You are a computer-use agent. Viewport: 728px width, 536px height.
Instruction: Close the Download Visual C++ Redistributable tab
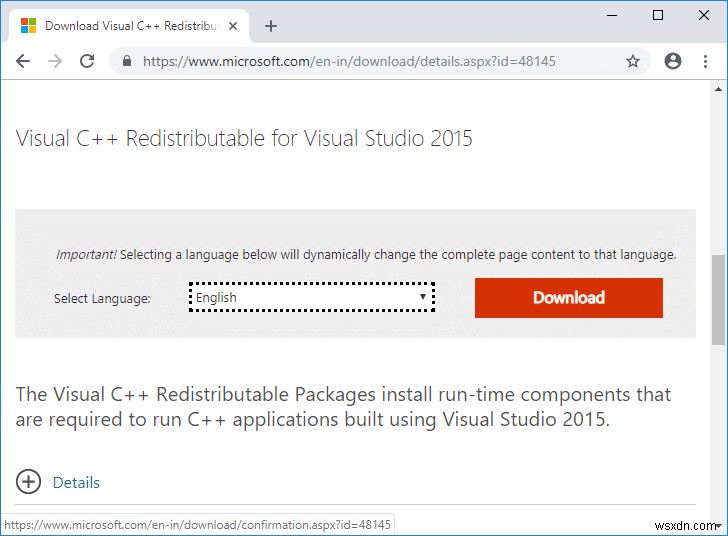point(233,26)
